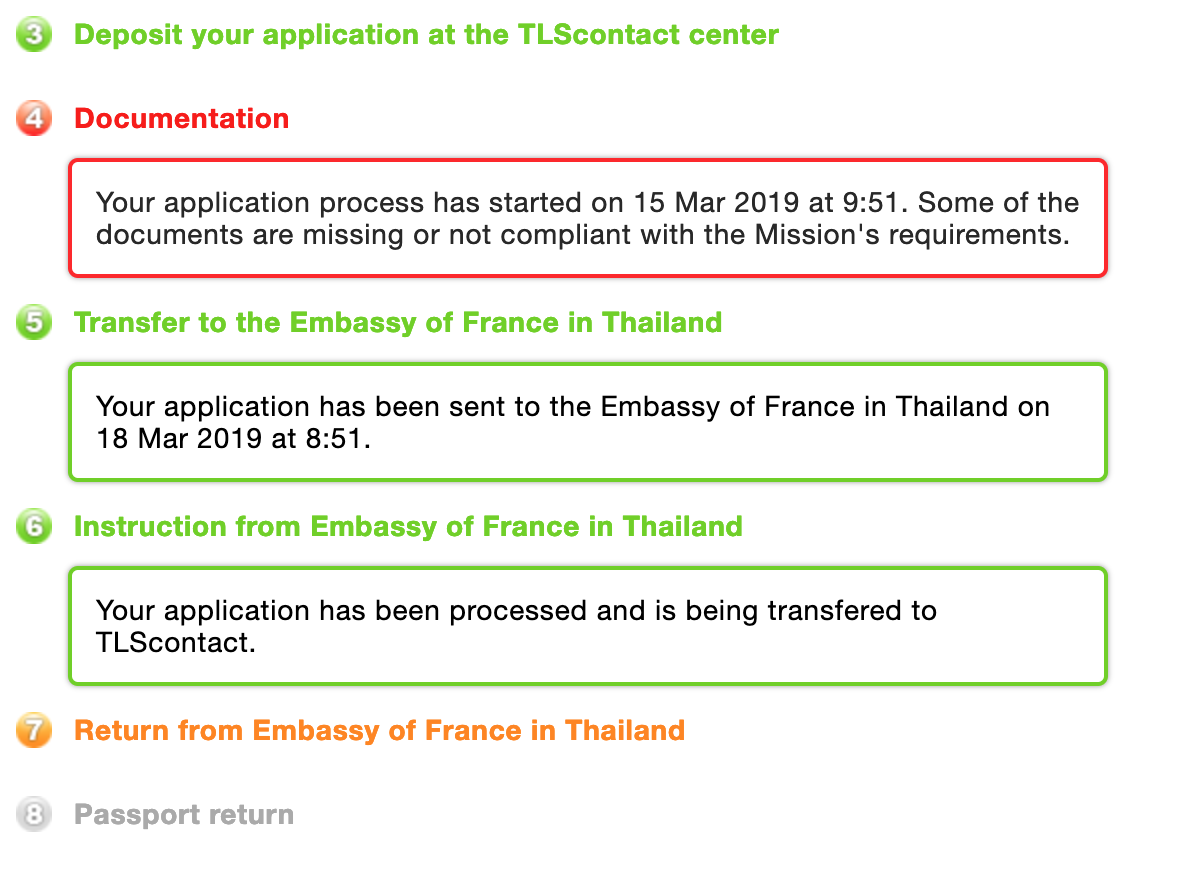Click the gray step 8 number icon

pyautogui.click(x=34, y=815)
